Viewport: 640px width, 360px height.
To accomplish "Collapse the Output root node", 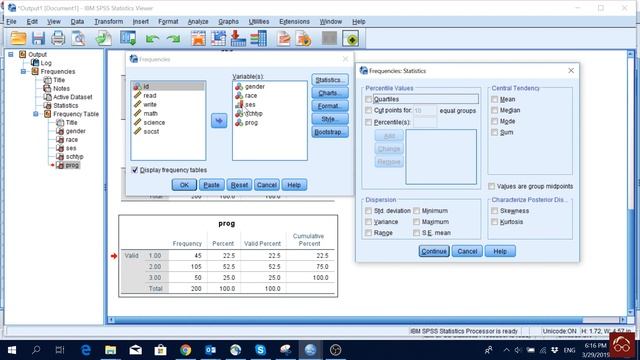I will pos(11,54).
